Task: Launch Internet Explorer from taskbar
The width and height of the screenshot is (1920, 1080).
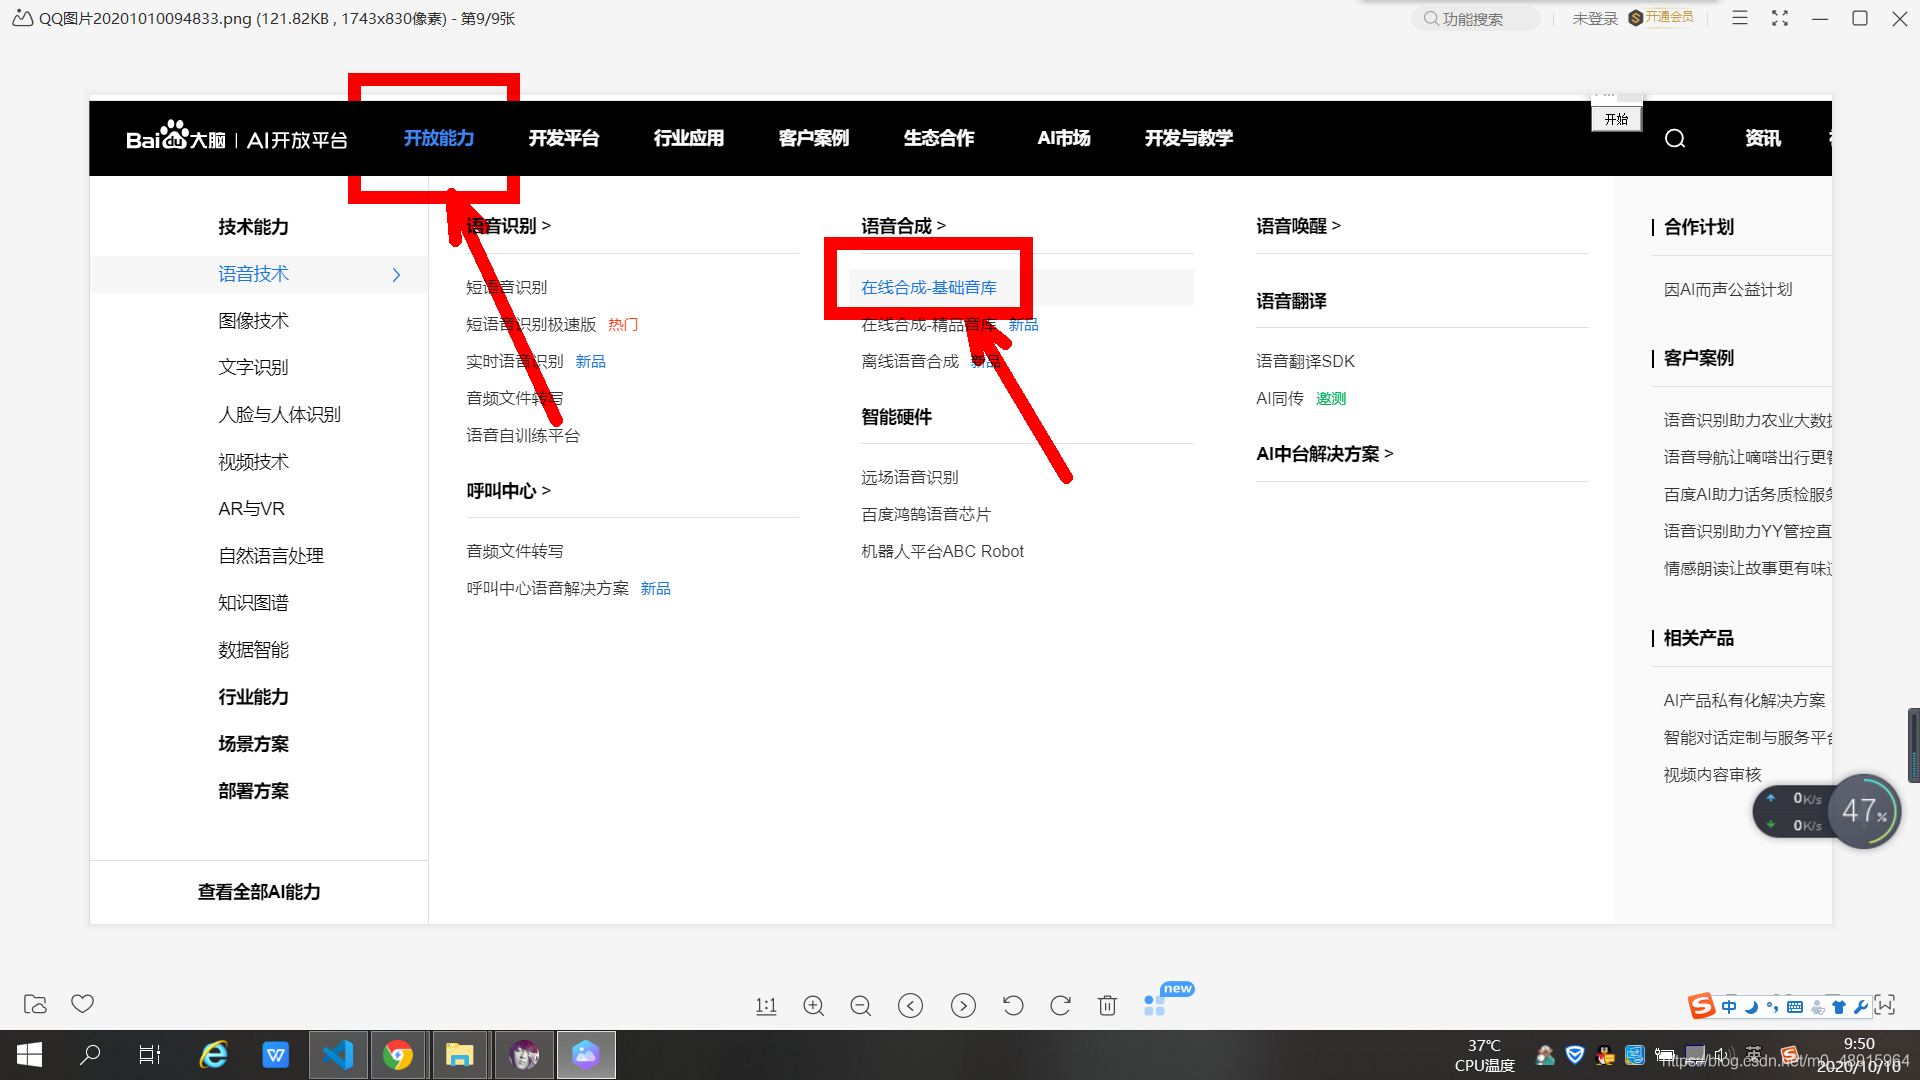Action: [213, 1055]
